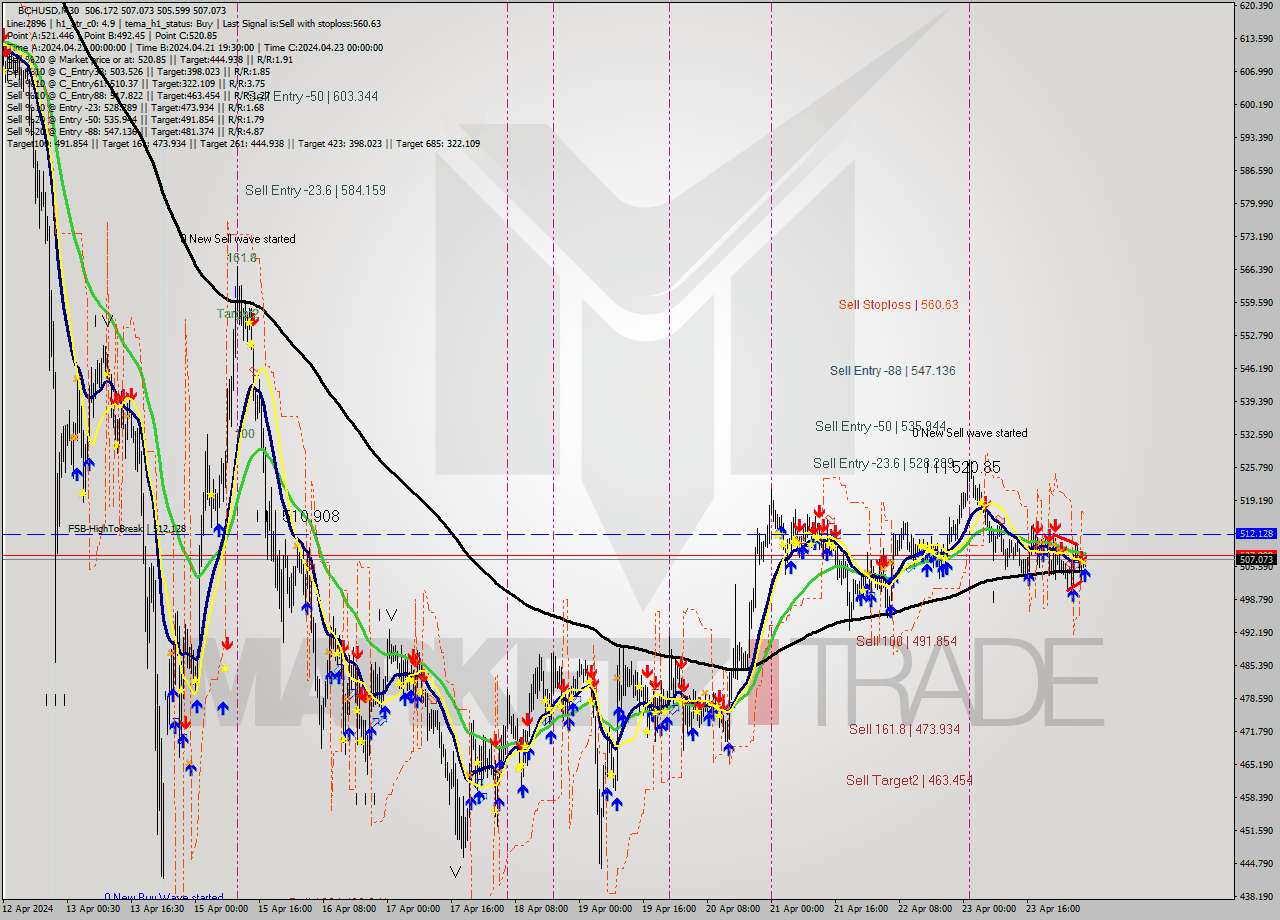Click the 'Sell 100 | 491.854' target label

pos(906,641)
